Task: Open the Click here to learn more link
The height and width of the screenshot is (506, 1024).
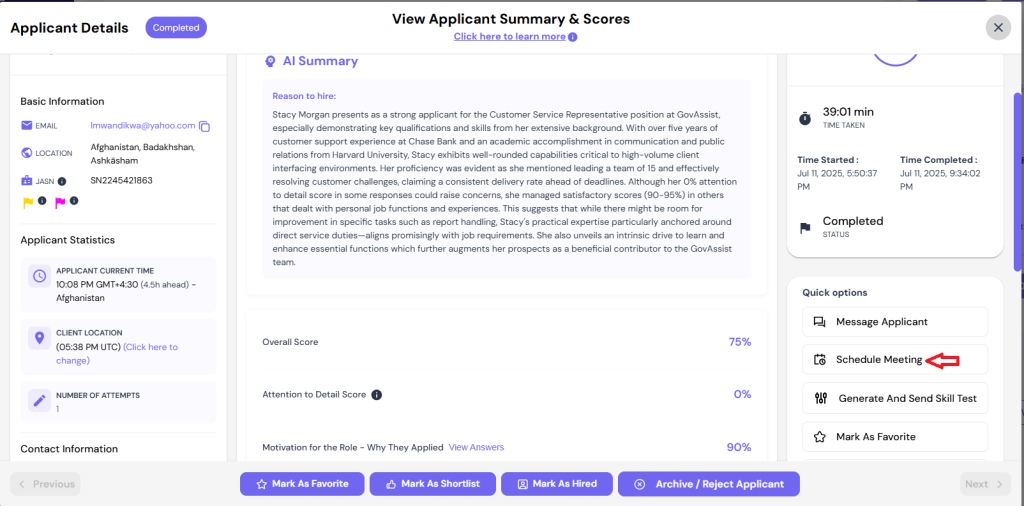Action: coord(509,37)
